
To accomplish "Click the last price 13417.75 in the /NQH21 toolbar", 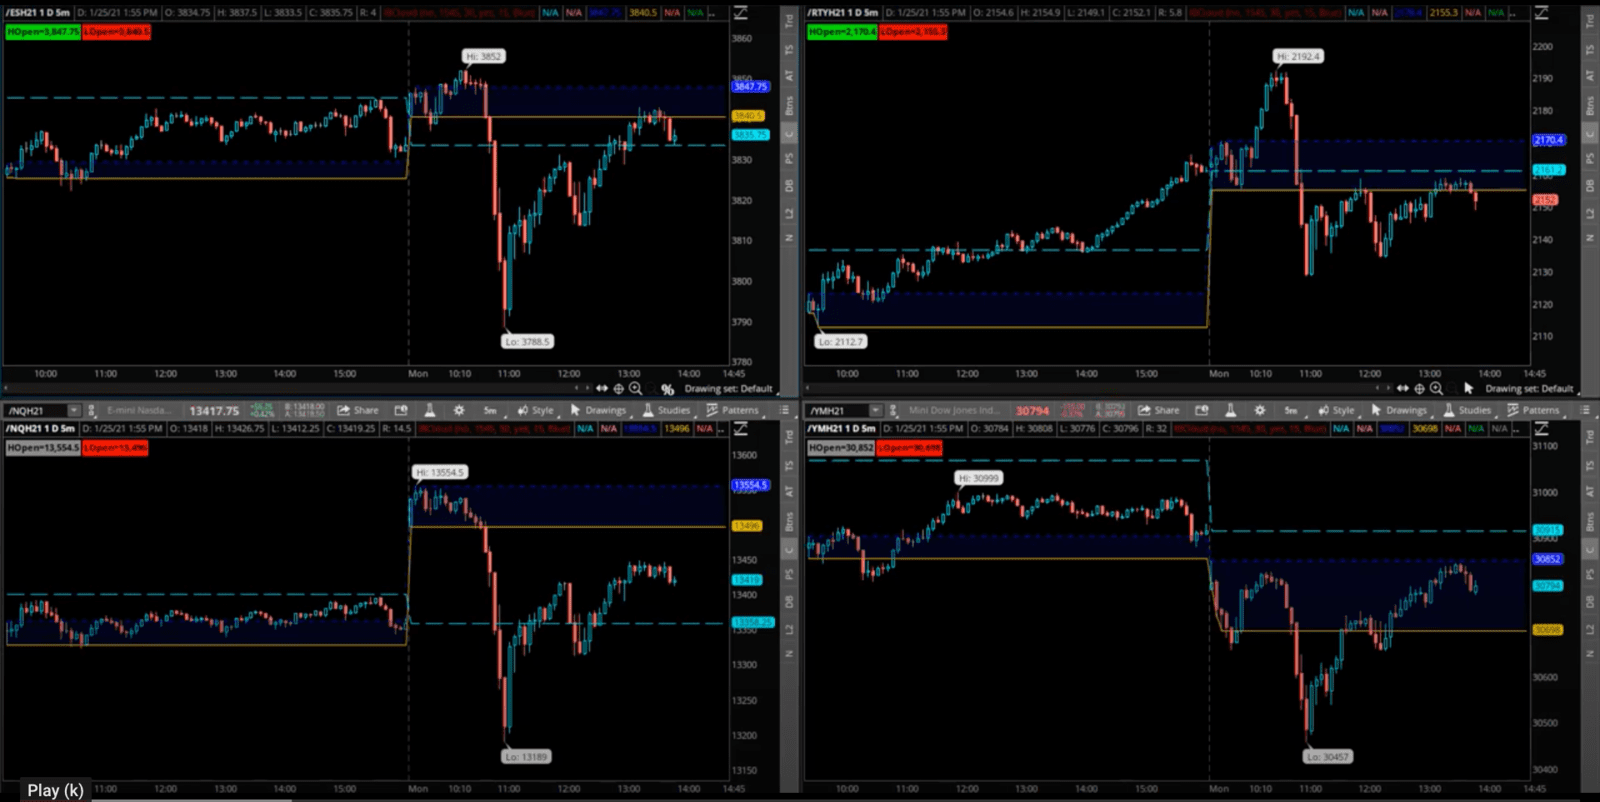I will pyautogui.click(x=214, y=411).
